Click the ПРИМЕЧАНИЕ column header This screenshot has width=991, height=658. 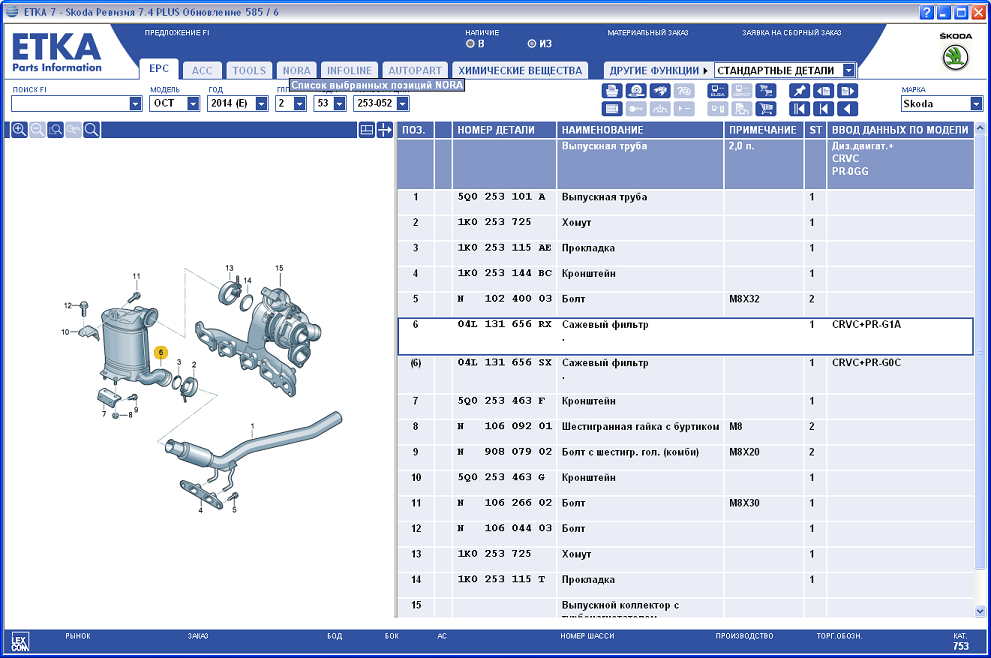763,130
